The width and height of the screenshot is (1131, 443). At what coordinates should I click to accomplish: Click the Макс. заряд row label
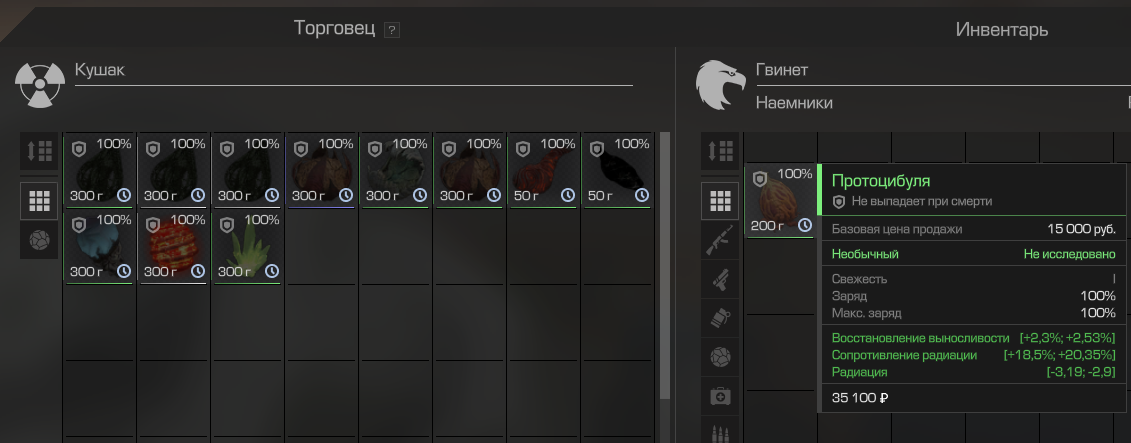point(866,313)
